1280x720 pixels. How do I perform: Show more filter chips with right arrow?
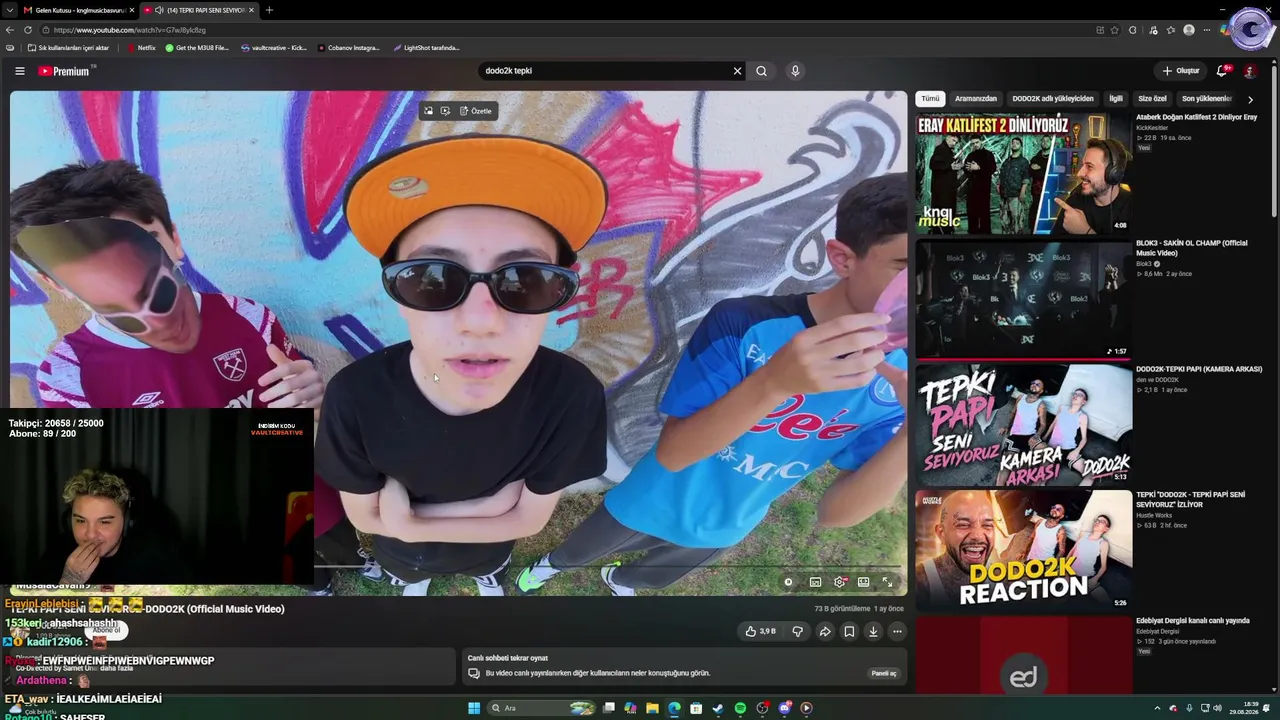[1250, 99]
